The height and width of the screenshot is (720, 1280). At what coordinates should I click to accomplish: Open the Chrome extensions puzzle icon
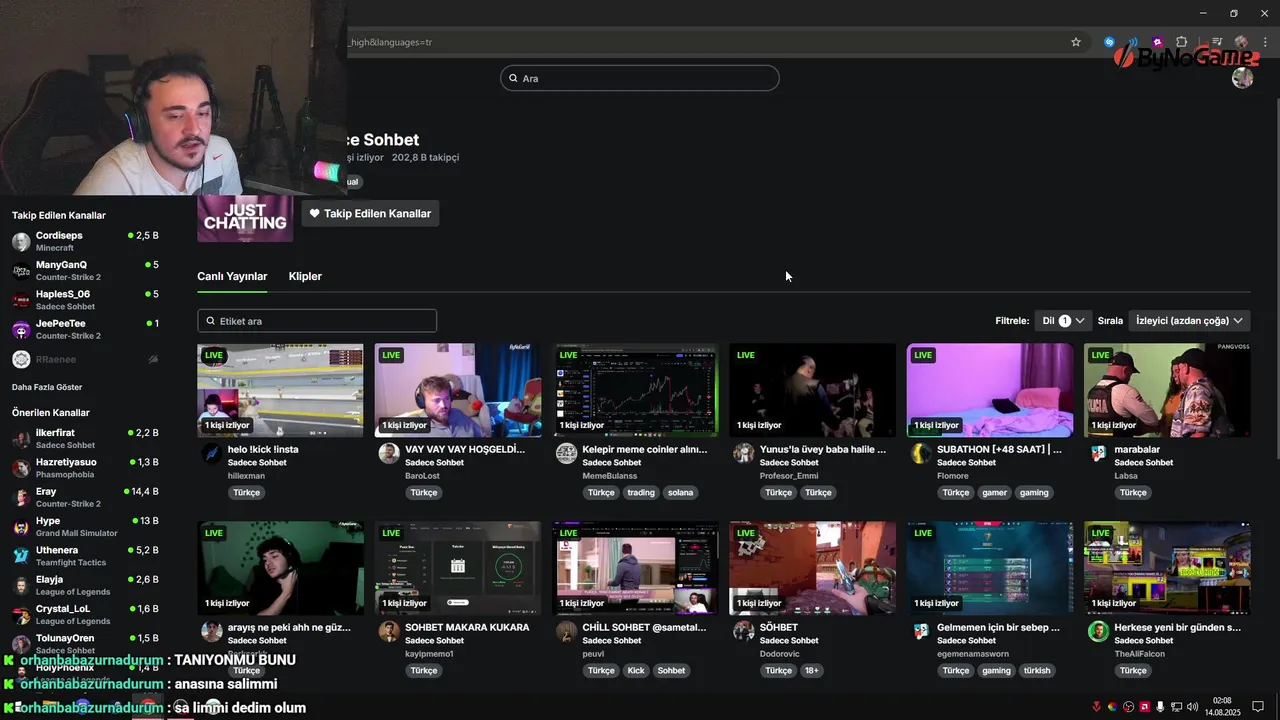tap(1181, 42)
